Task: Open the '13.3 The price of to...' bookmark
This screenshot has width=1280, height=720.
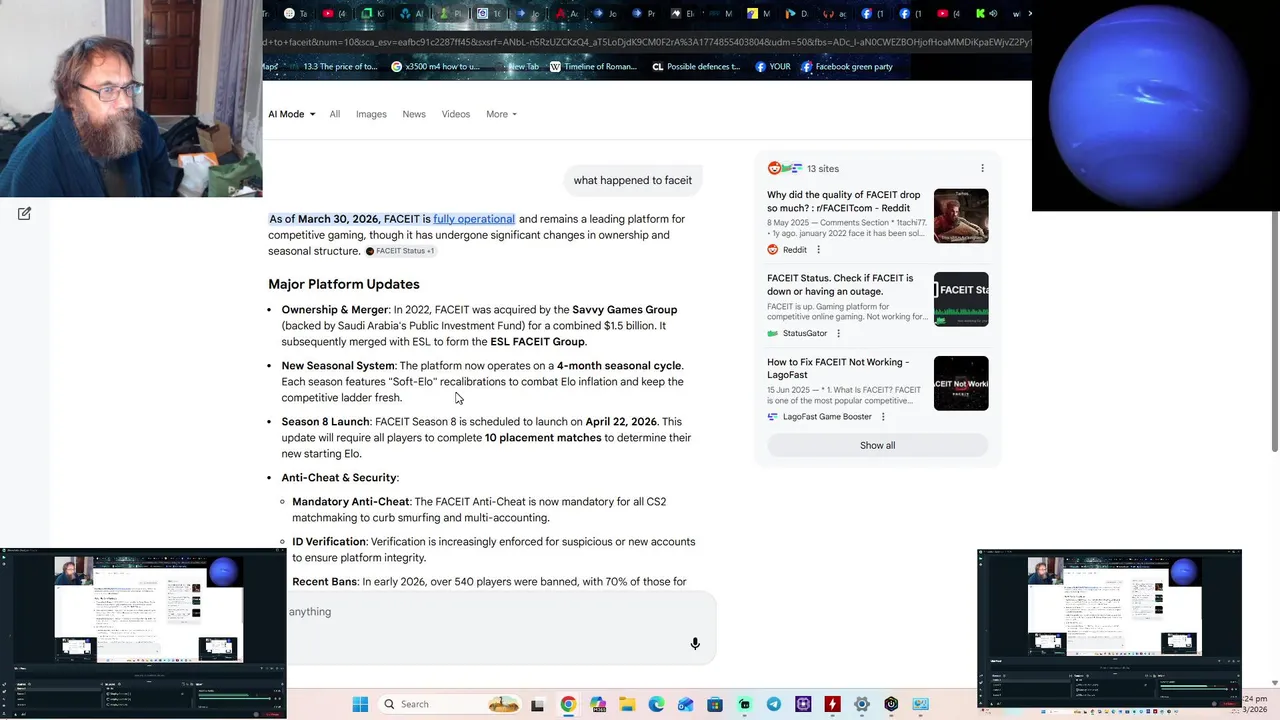Action: coord(340,67)
